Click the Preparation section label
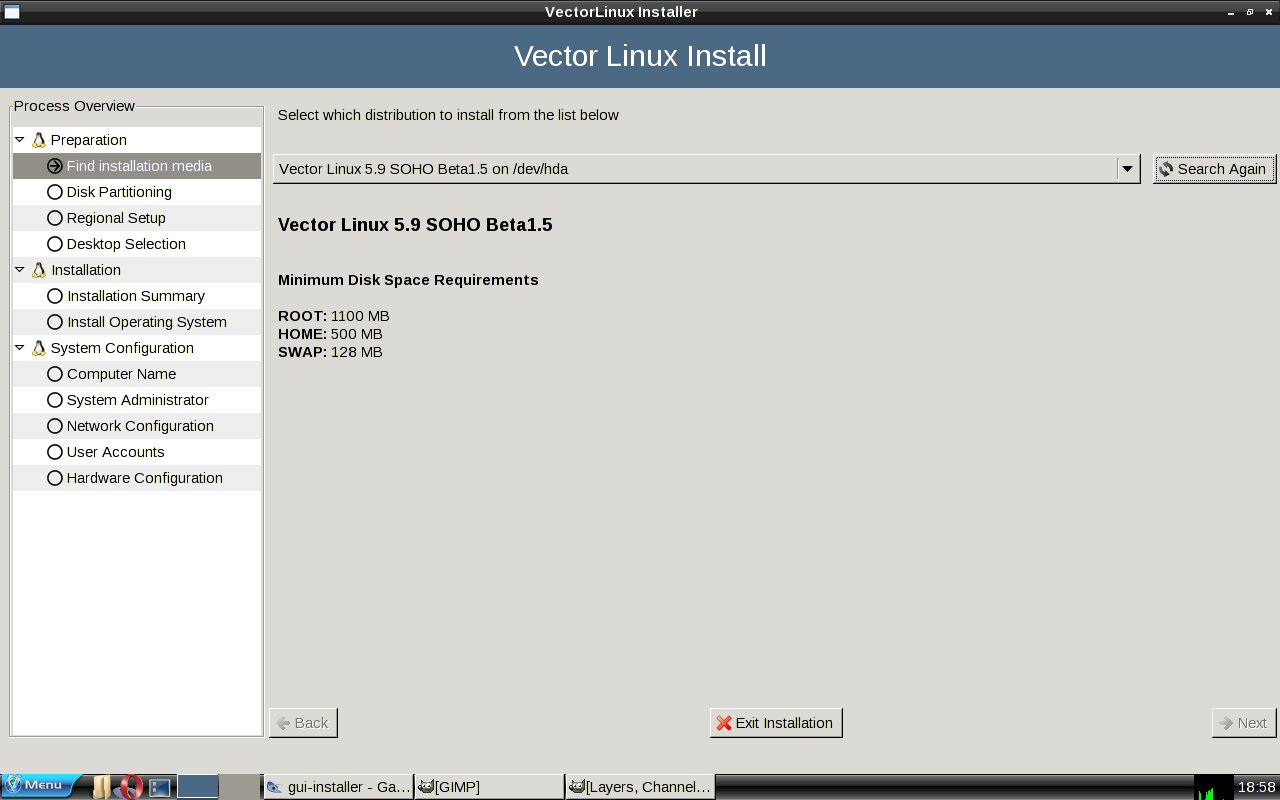 (x=89, y=140)
